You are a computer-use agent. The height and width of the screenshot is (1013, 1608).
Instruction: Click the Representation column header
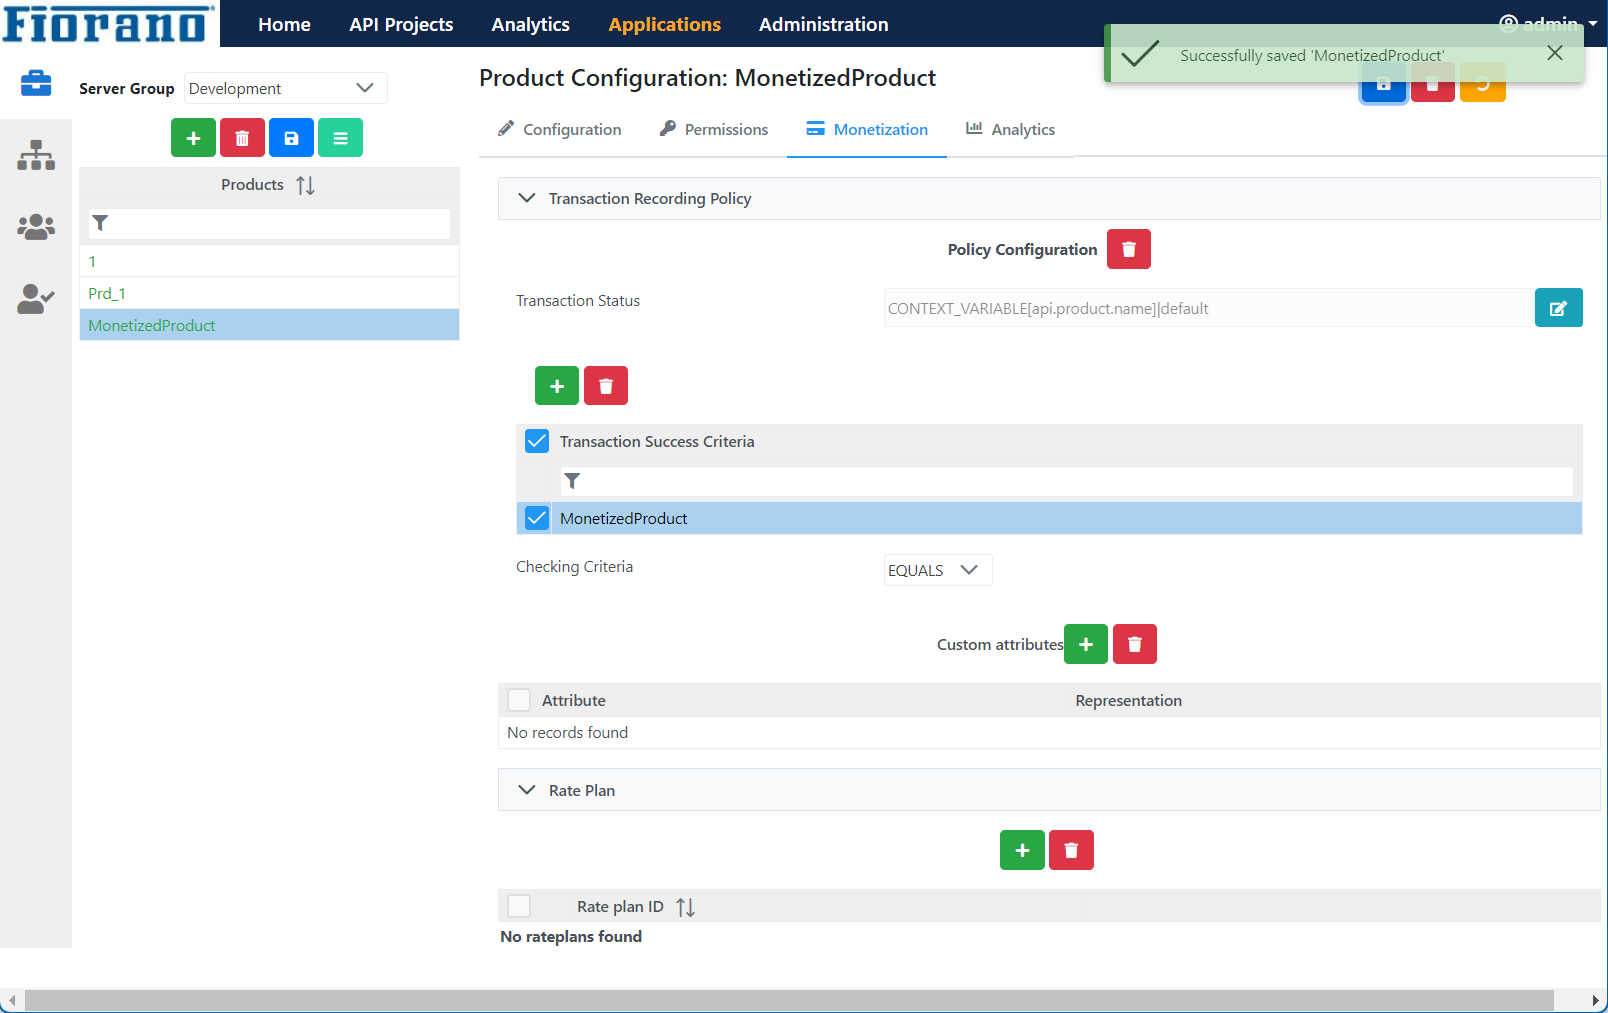(1128, 700)
